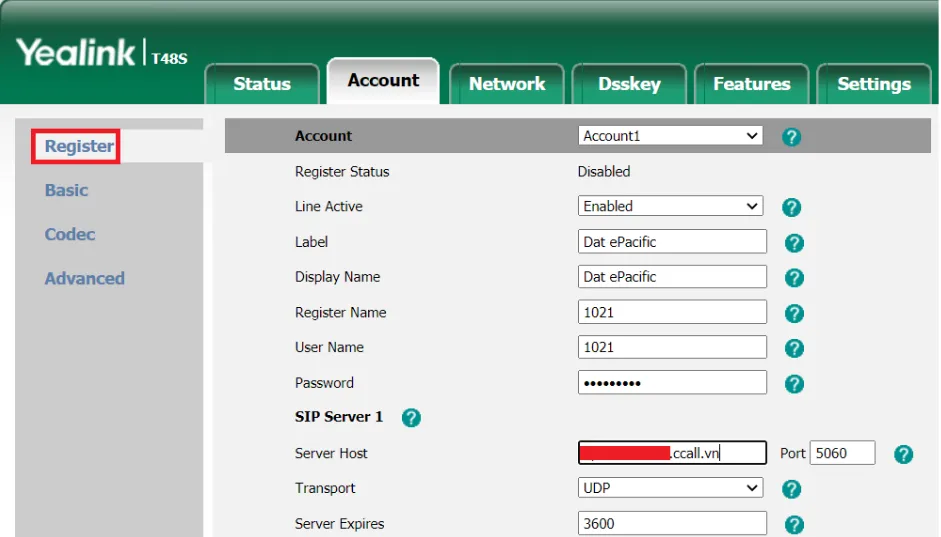
Task: Focus the Label input containing Dat ePacific
Action: click(x=672, y=241)
